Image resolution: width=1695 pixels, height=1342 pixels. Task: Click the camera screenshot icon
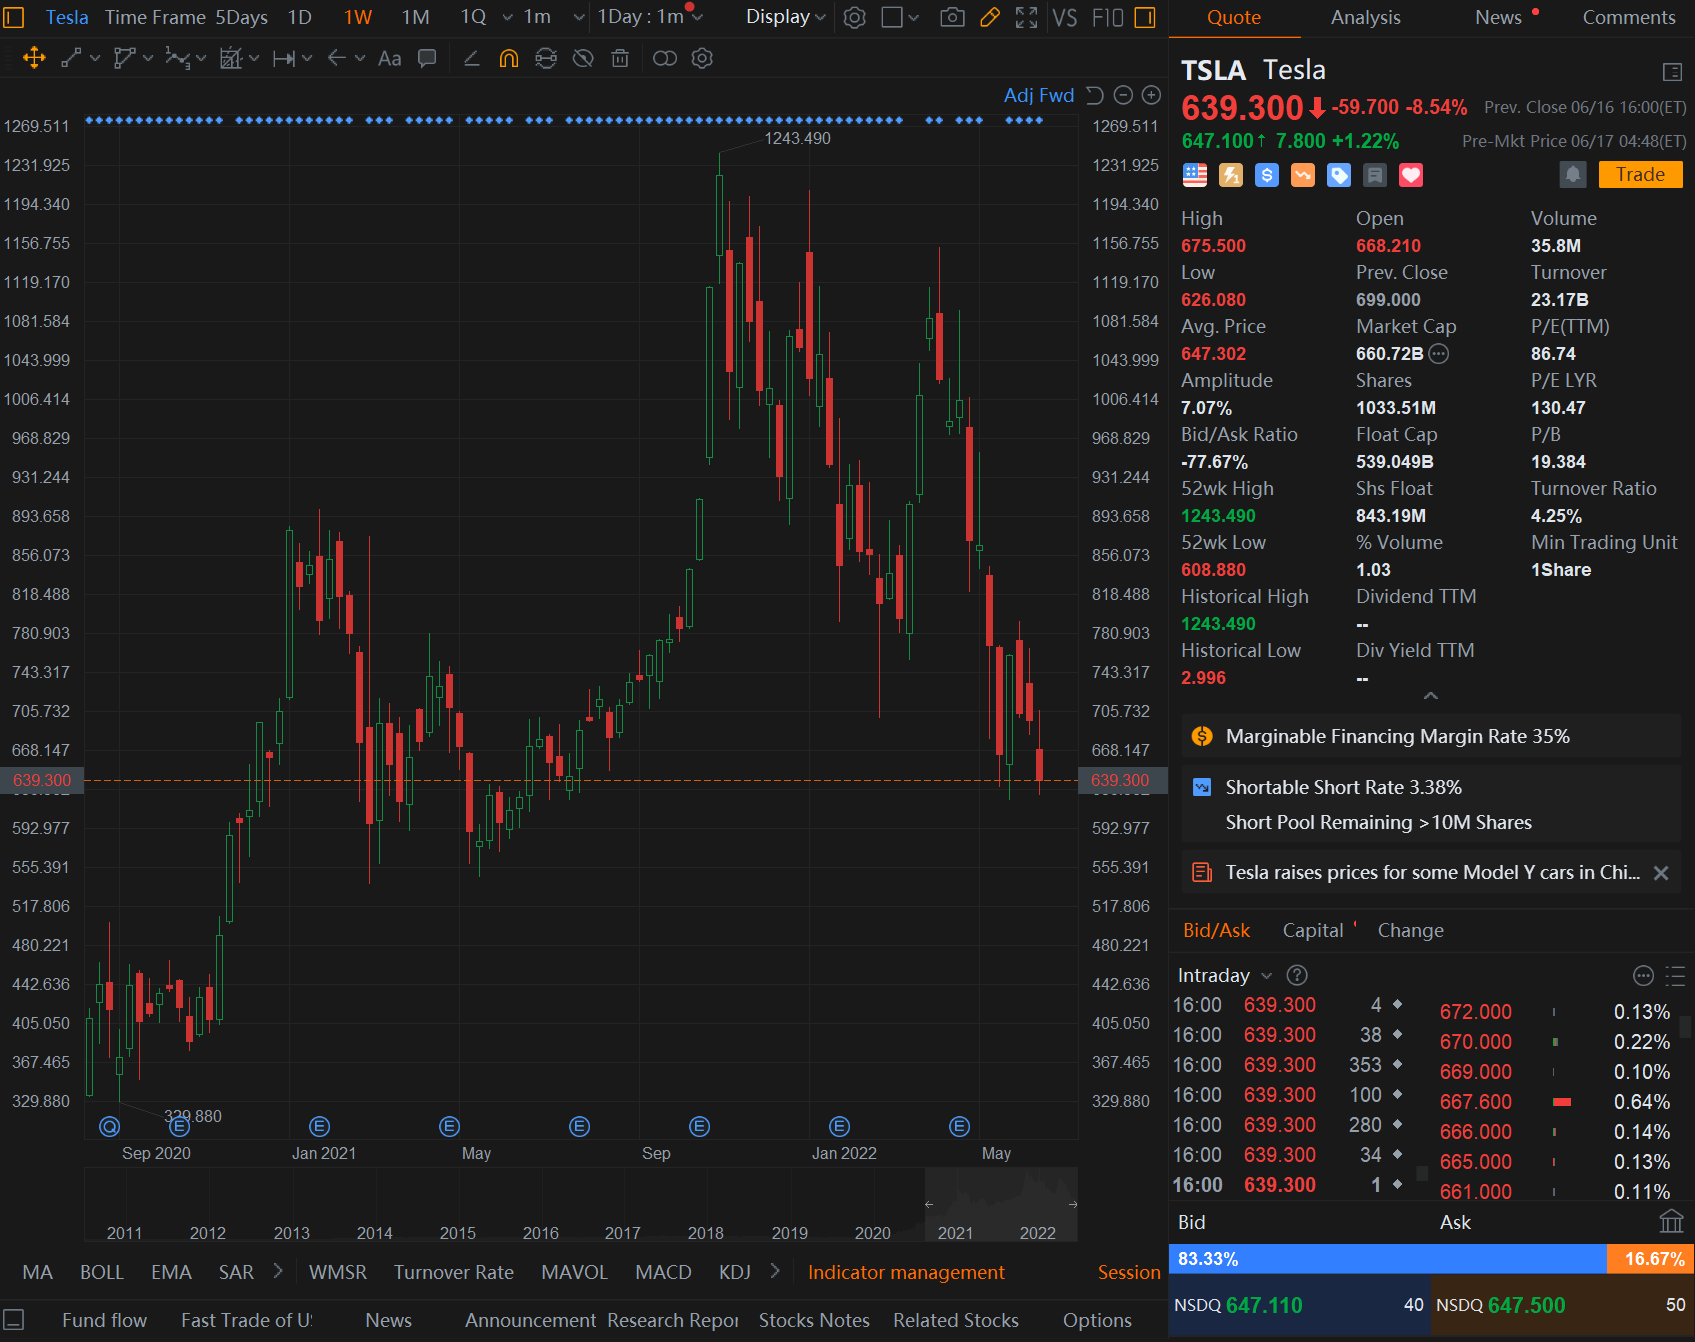click(952, 17)
